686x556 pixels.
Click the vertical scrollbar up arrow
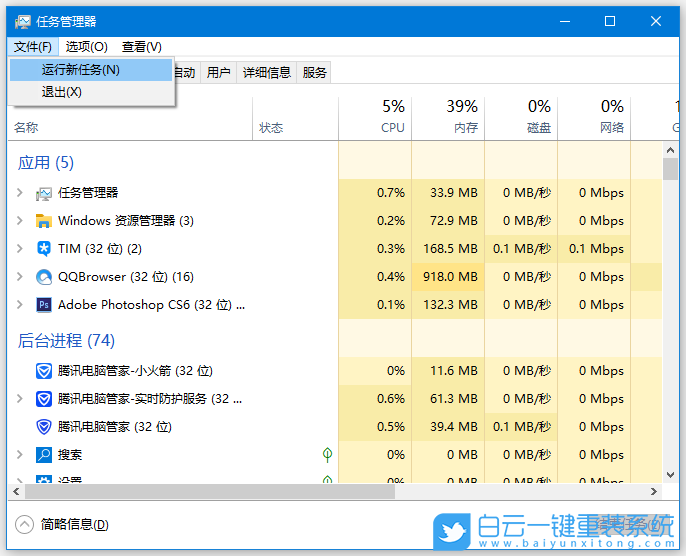coord(670,150)
